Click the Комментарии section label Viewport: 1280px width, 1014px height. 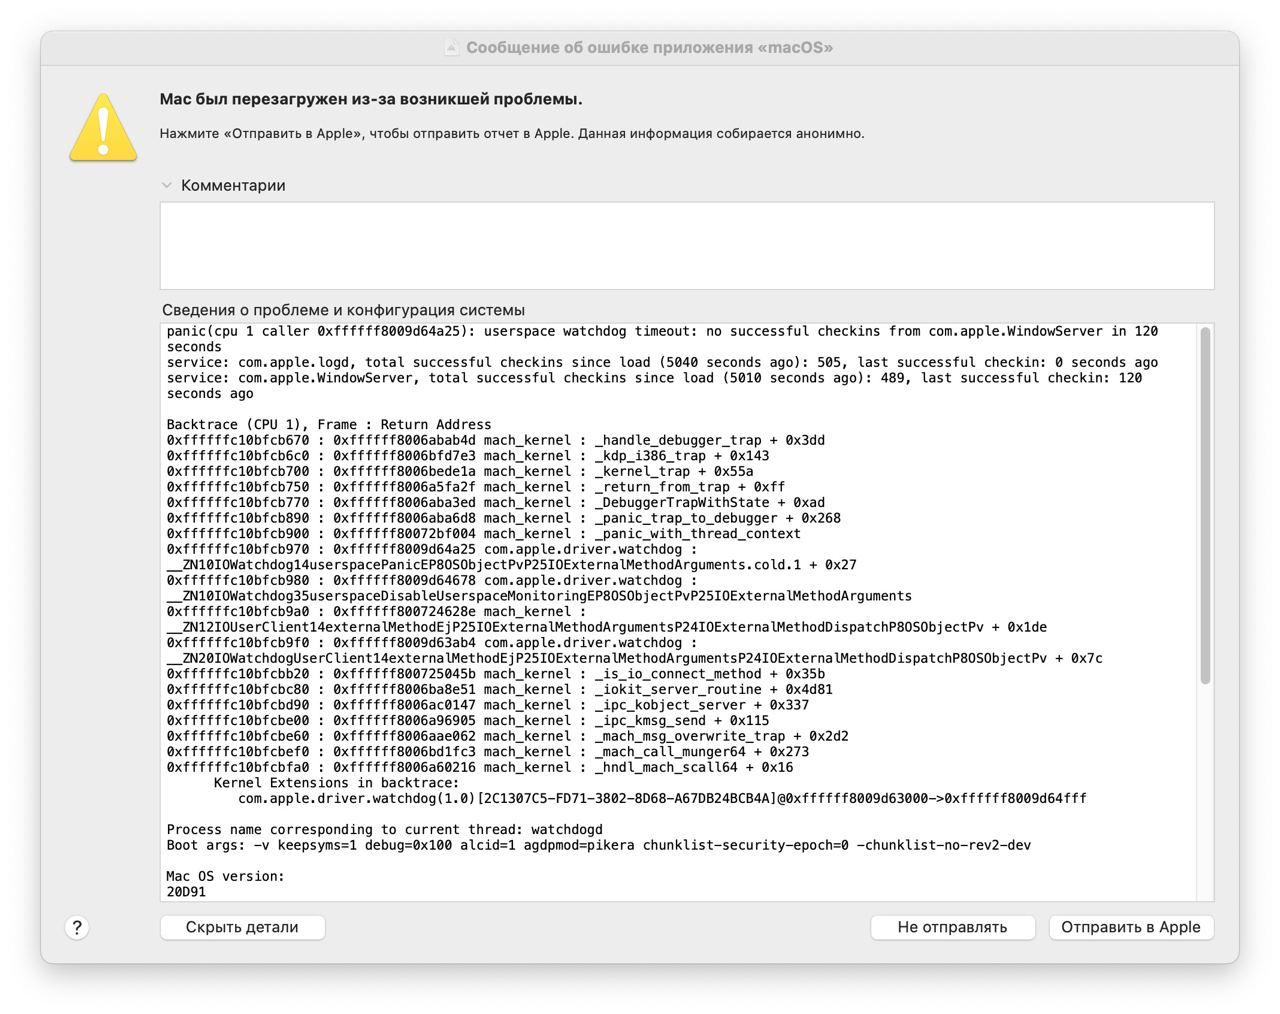233,185
